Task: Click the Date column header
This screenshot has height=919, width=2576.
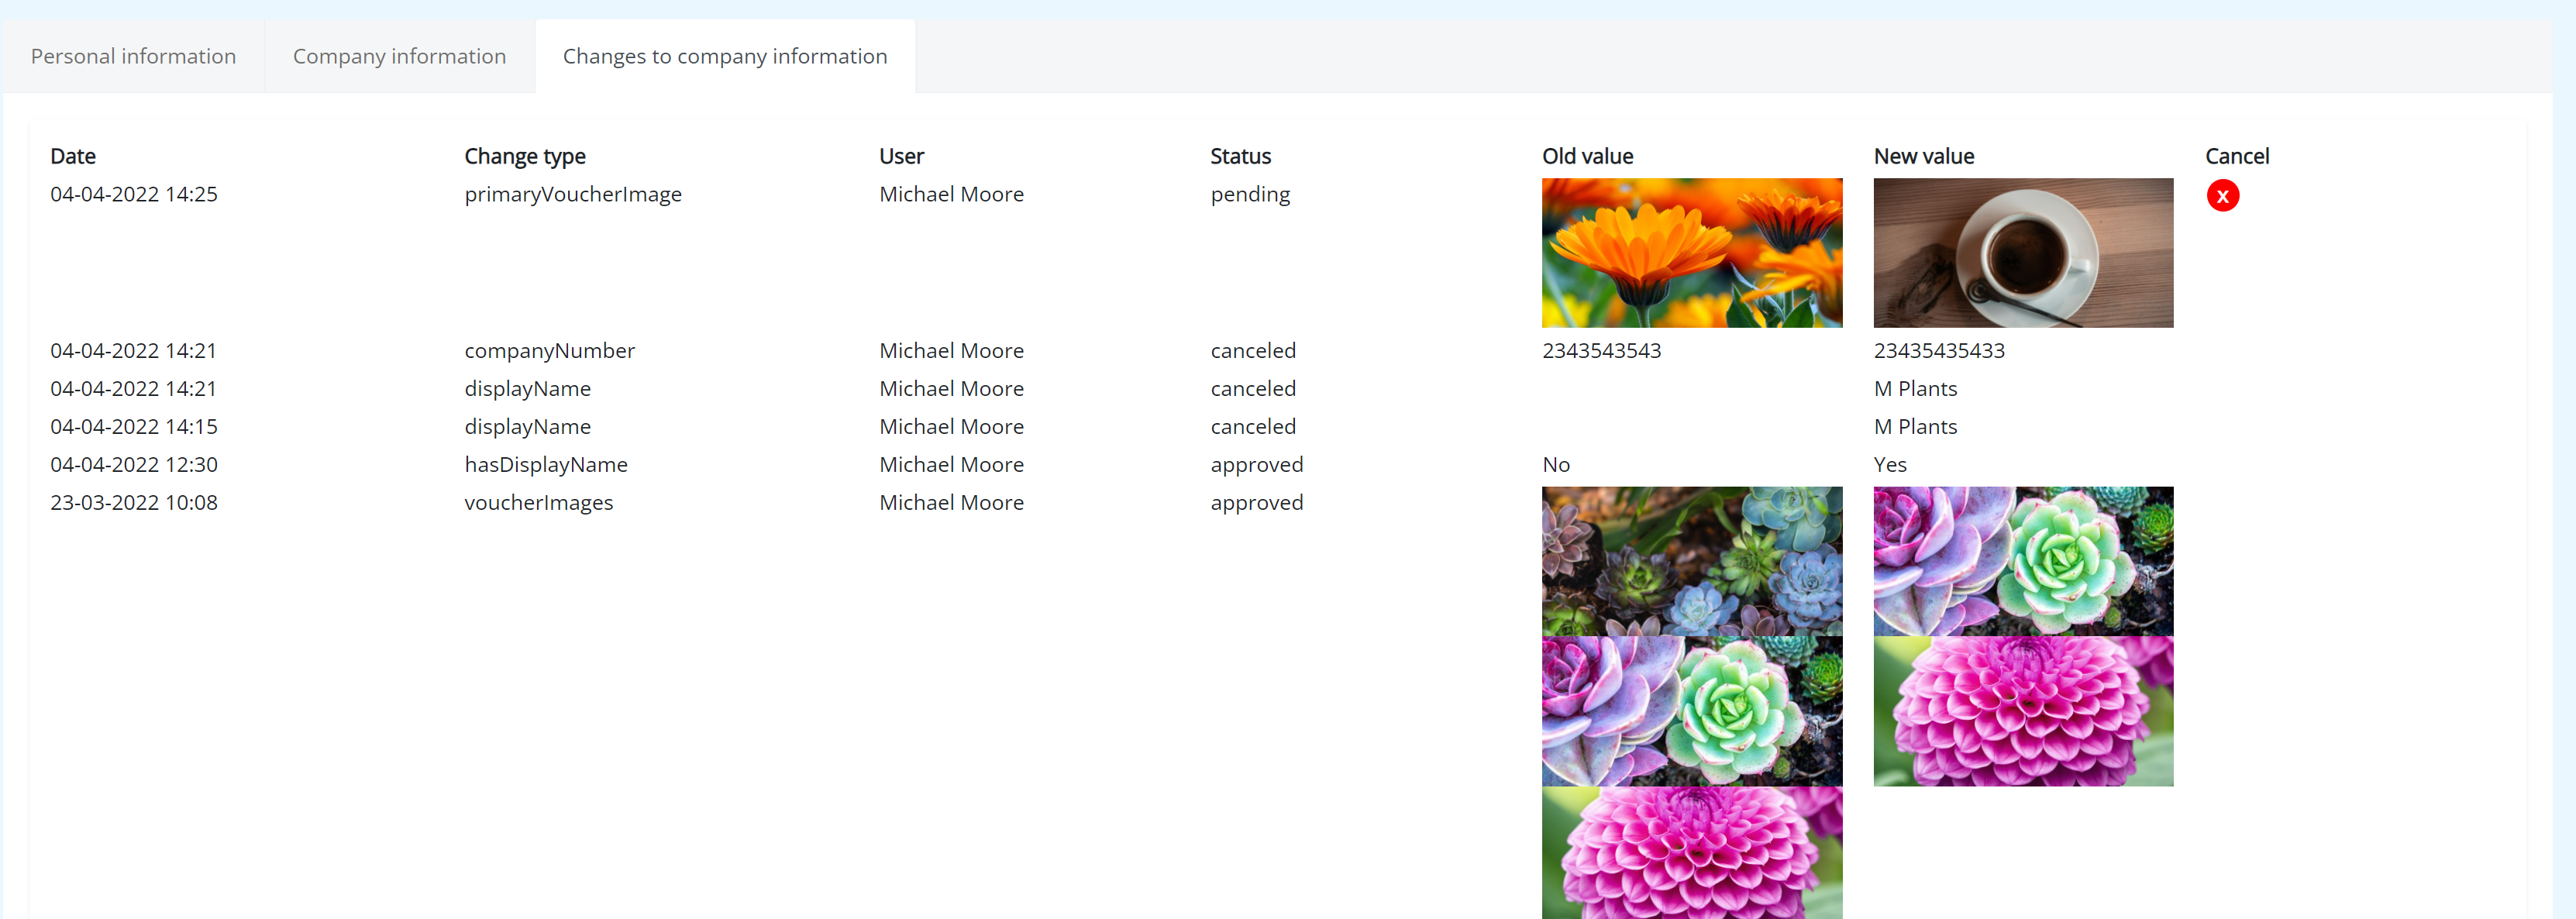Action: pyautogui.click(x=73, y=156)
